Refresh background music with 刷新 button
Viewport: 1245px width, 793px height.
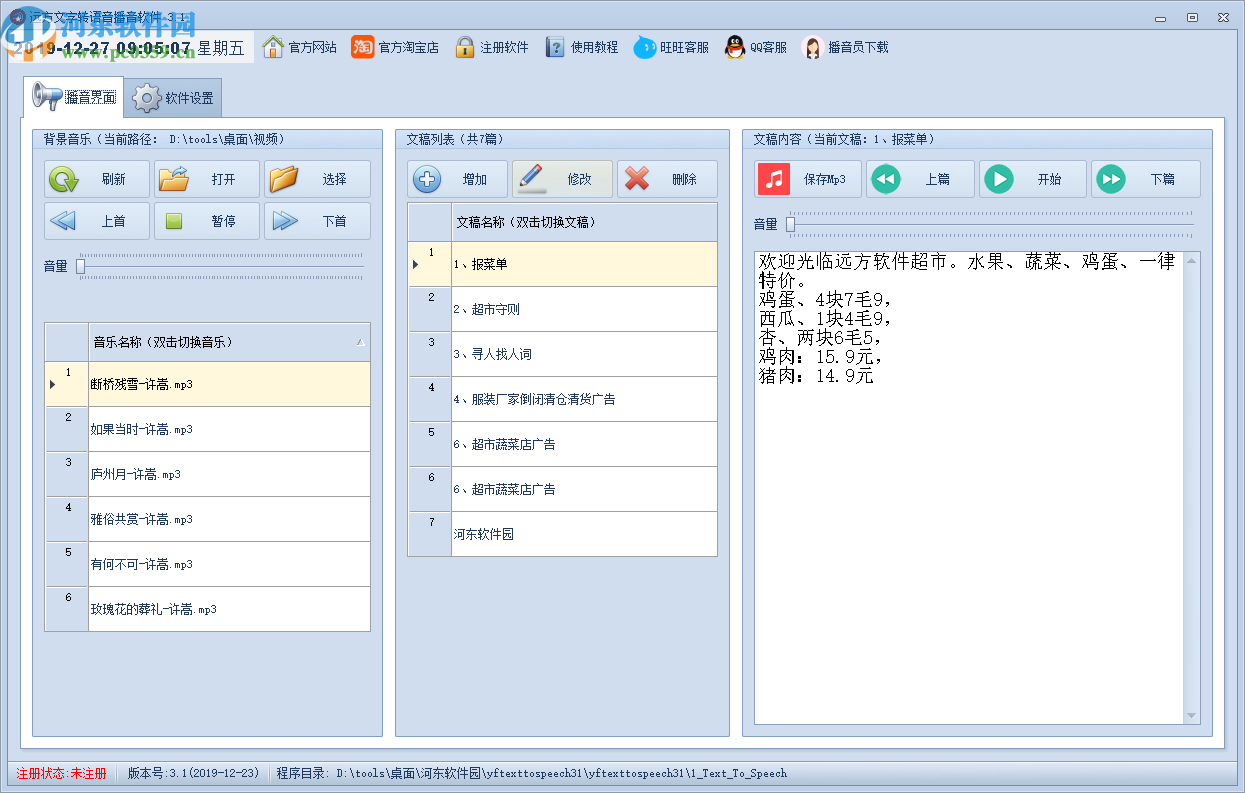[x=97, y=180]
